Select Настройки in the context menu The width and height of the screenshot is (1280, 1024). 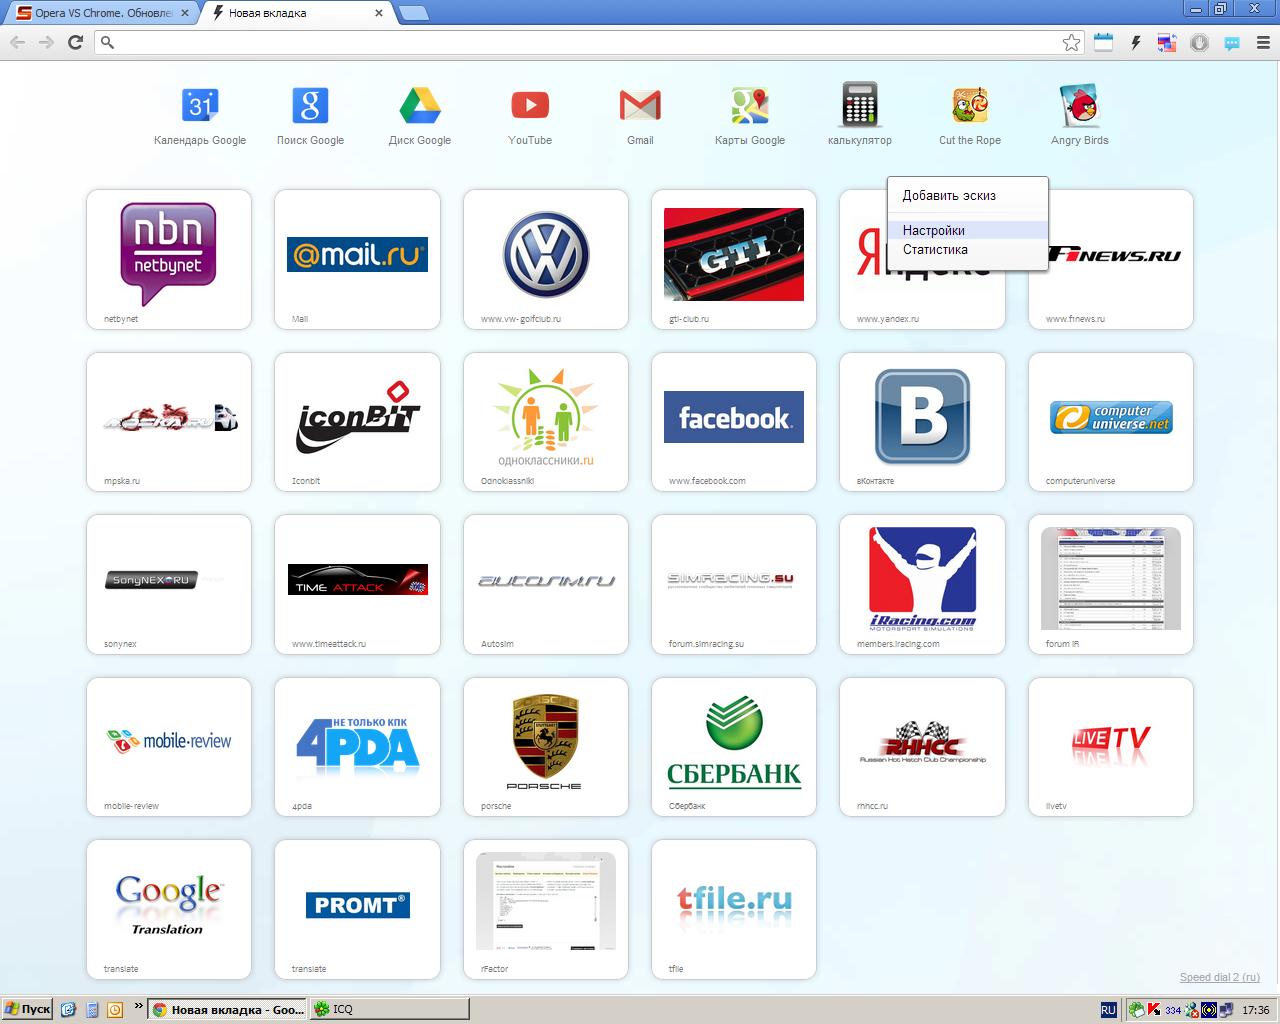pyautogui.click(x=934, y=230)
